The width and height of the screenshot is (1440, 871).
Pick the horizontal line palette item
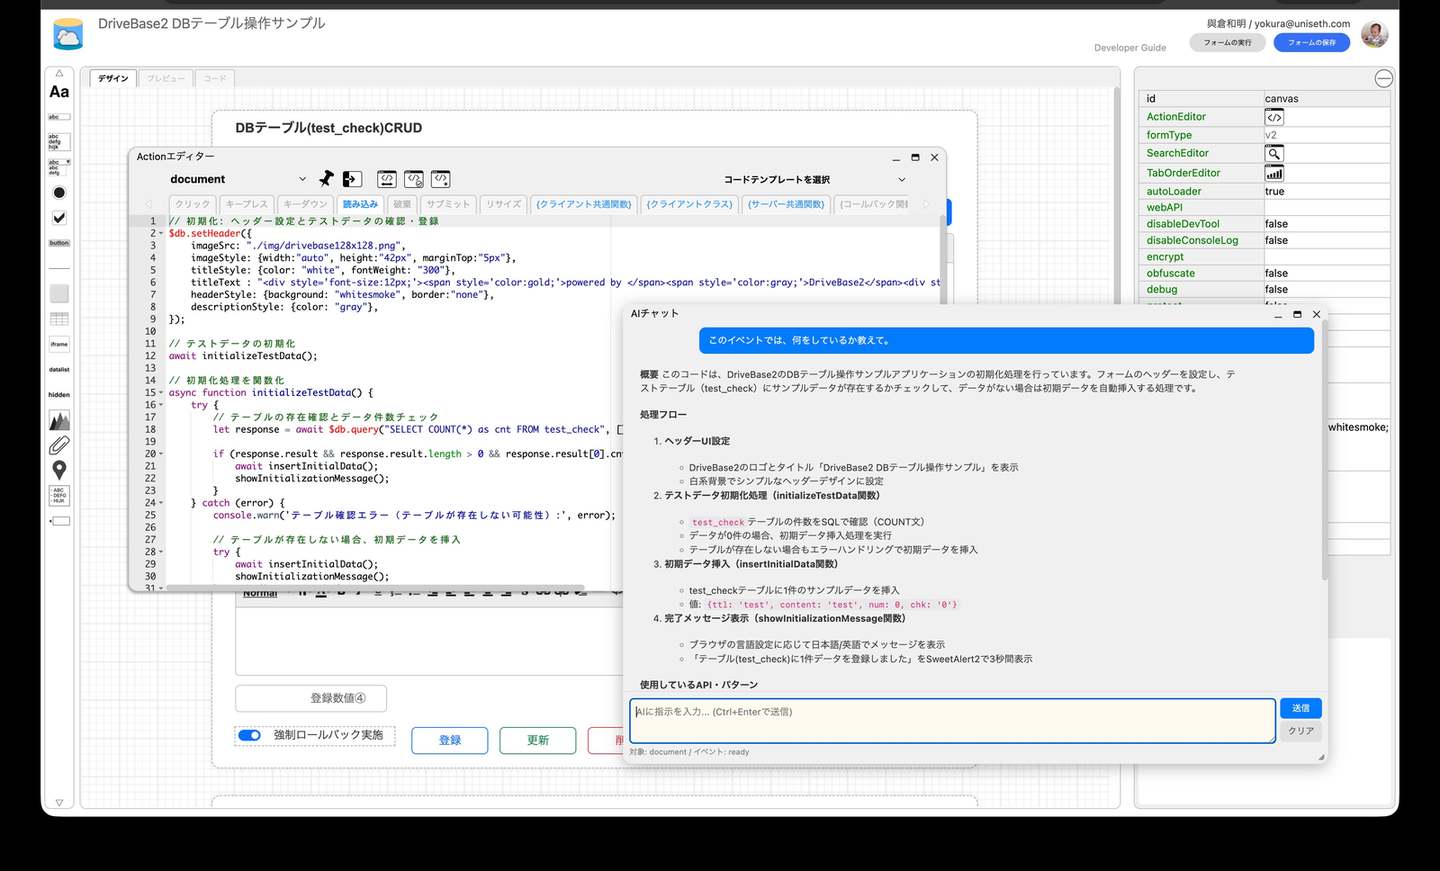(59, 268)
